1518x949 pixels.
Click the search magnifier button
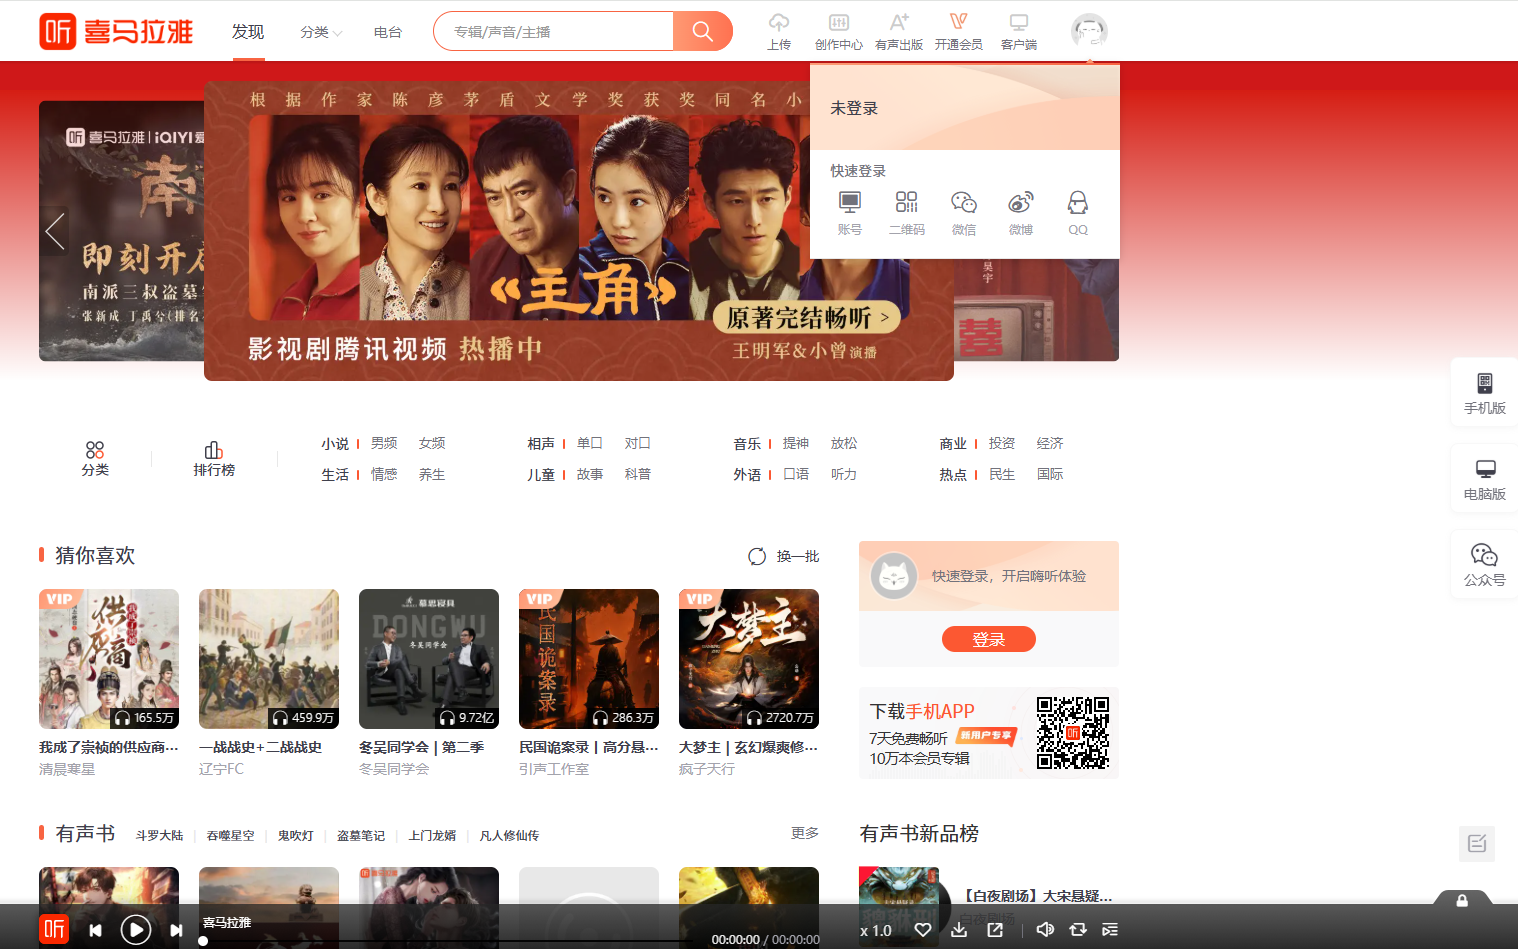click(703, 31)
